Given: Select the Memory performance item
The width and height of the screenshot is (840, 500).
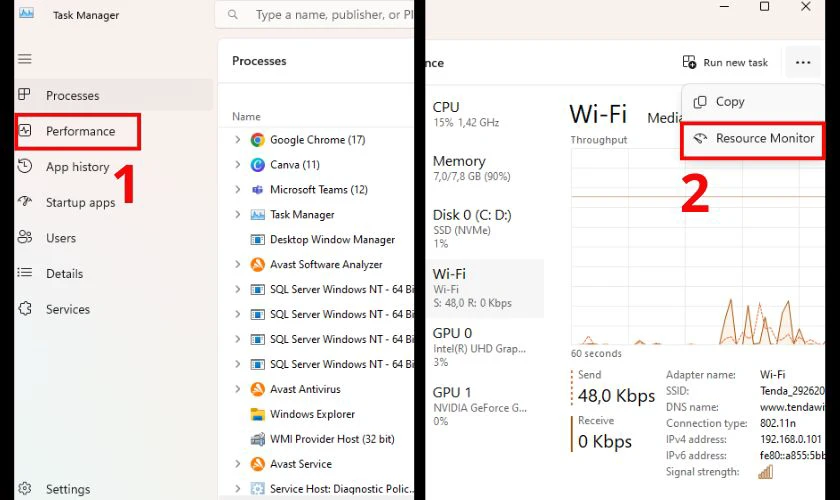Looking at the screenshot, I should (459, 168).
